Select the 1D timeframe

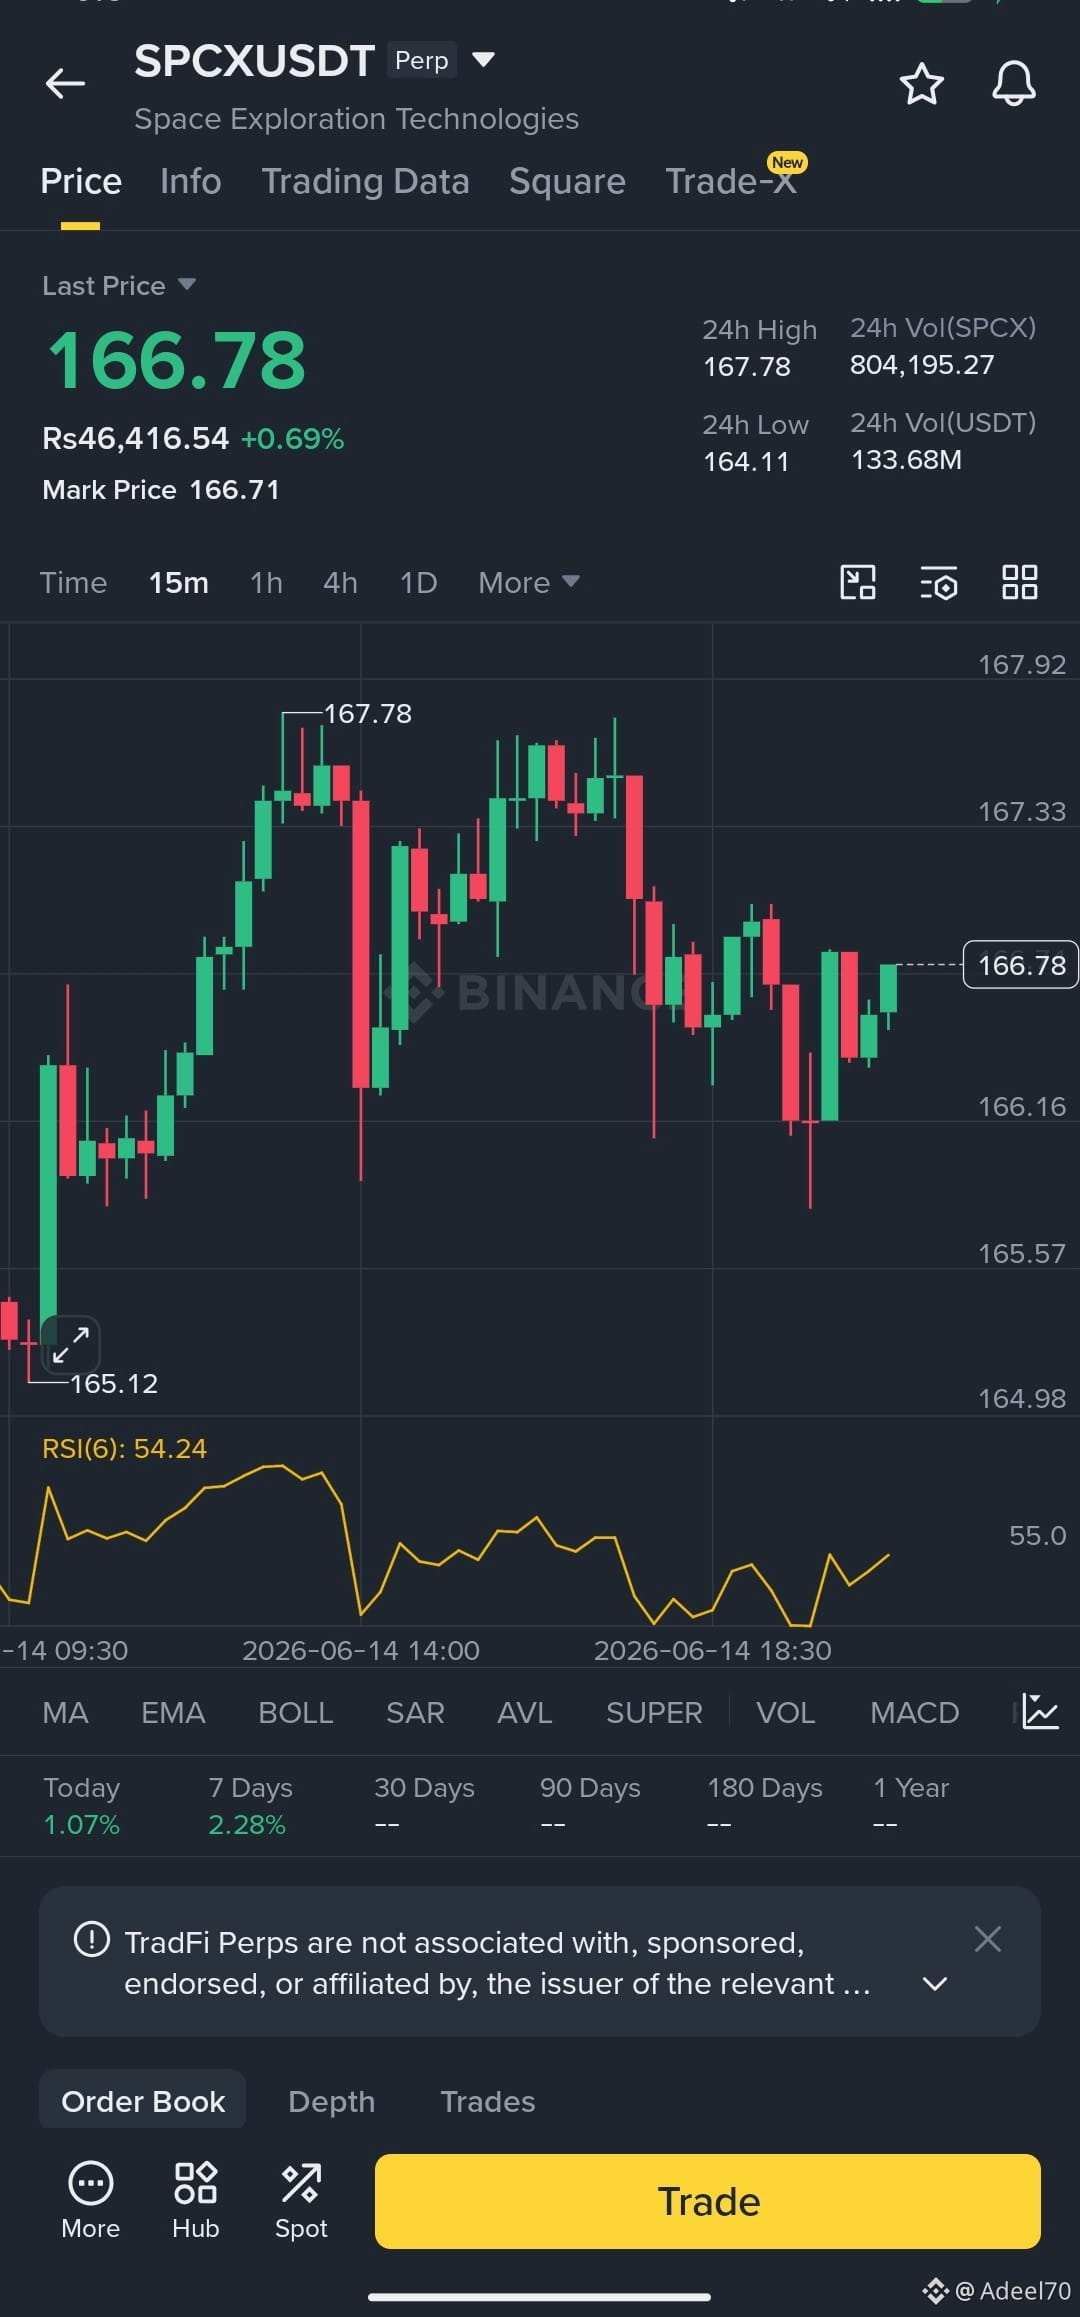418,582
